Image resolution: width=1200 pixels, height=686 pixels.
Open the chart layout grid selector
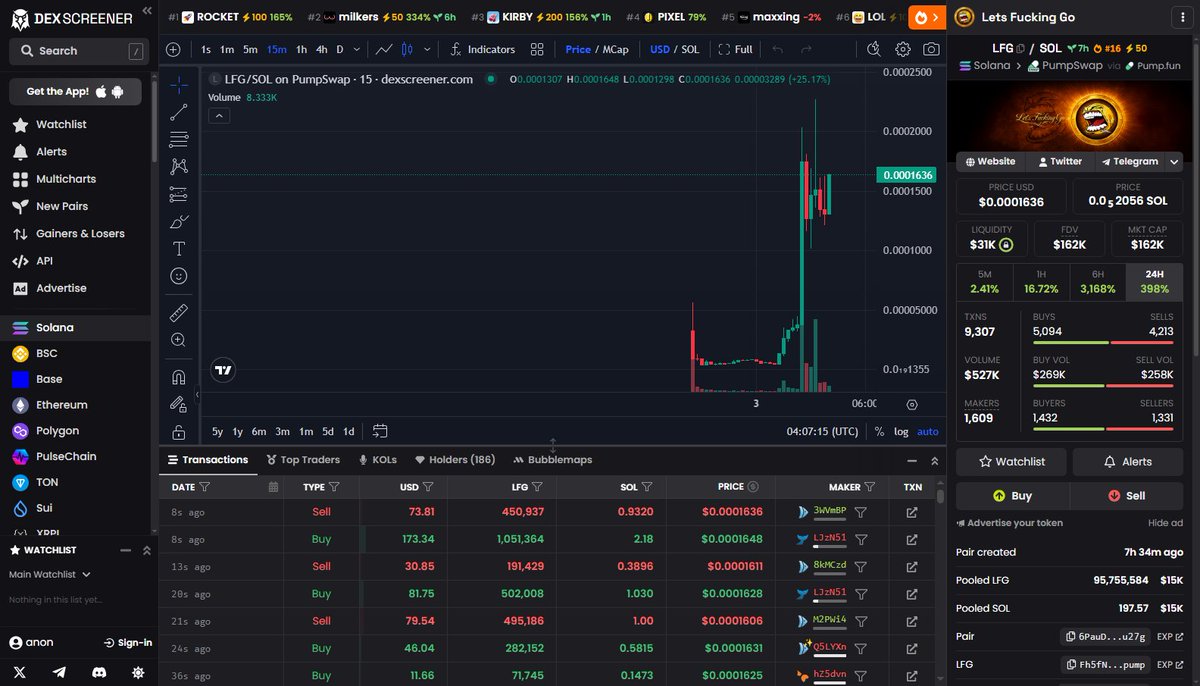pyautogui.click(x=537, y=49)
